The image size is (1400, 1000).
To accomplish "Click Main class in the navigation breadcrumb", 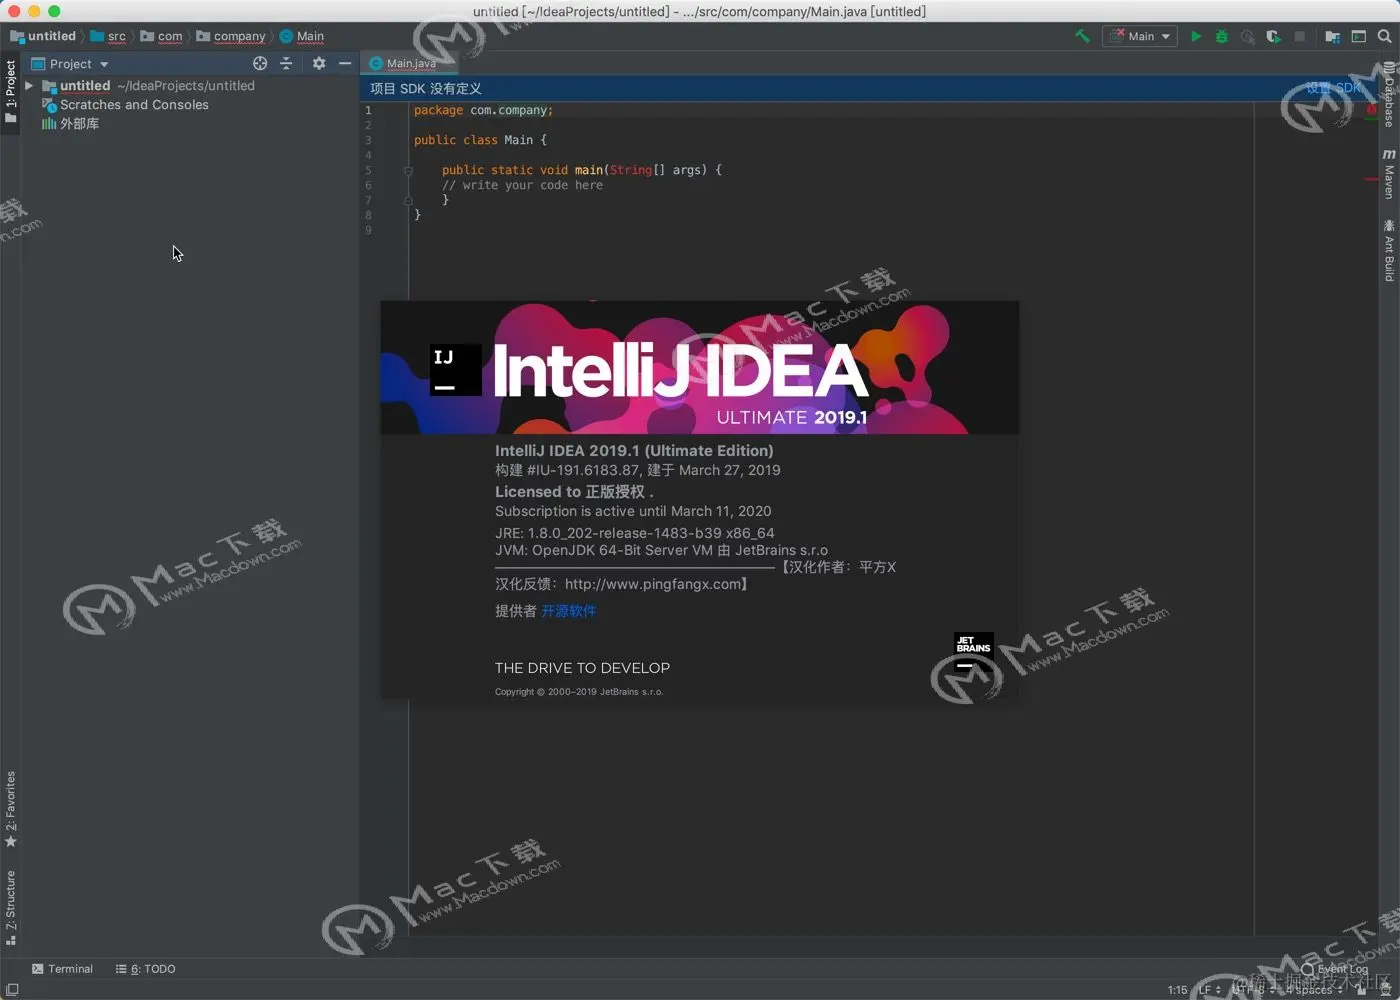I will pyautogui.click(x=302, y=36).
